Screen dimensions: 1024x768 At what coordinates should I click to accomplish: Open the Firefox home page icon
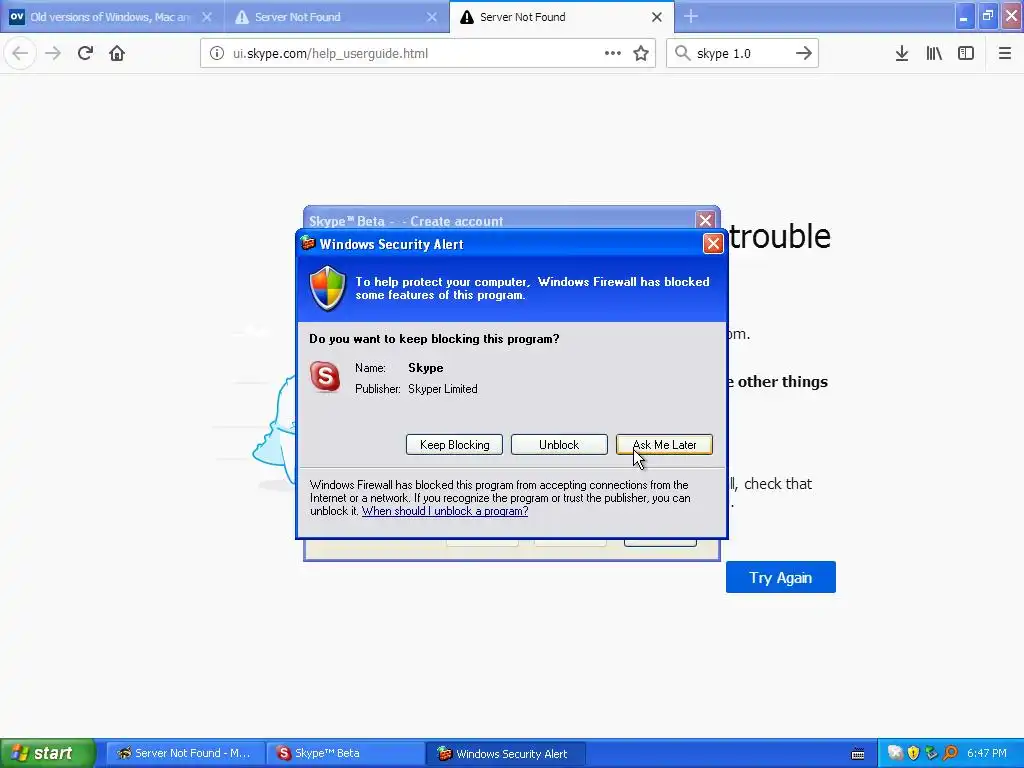pyautogui.click(x=117, y=53)
